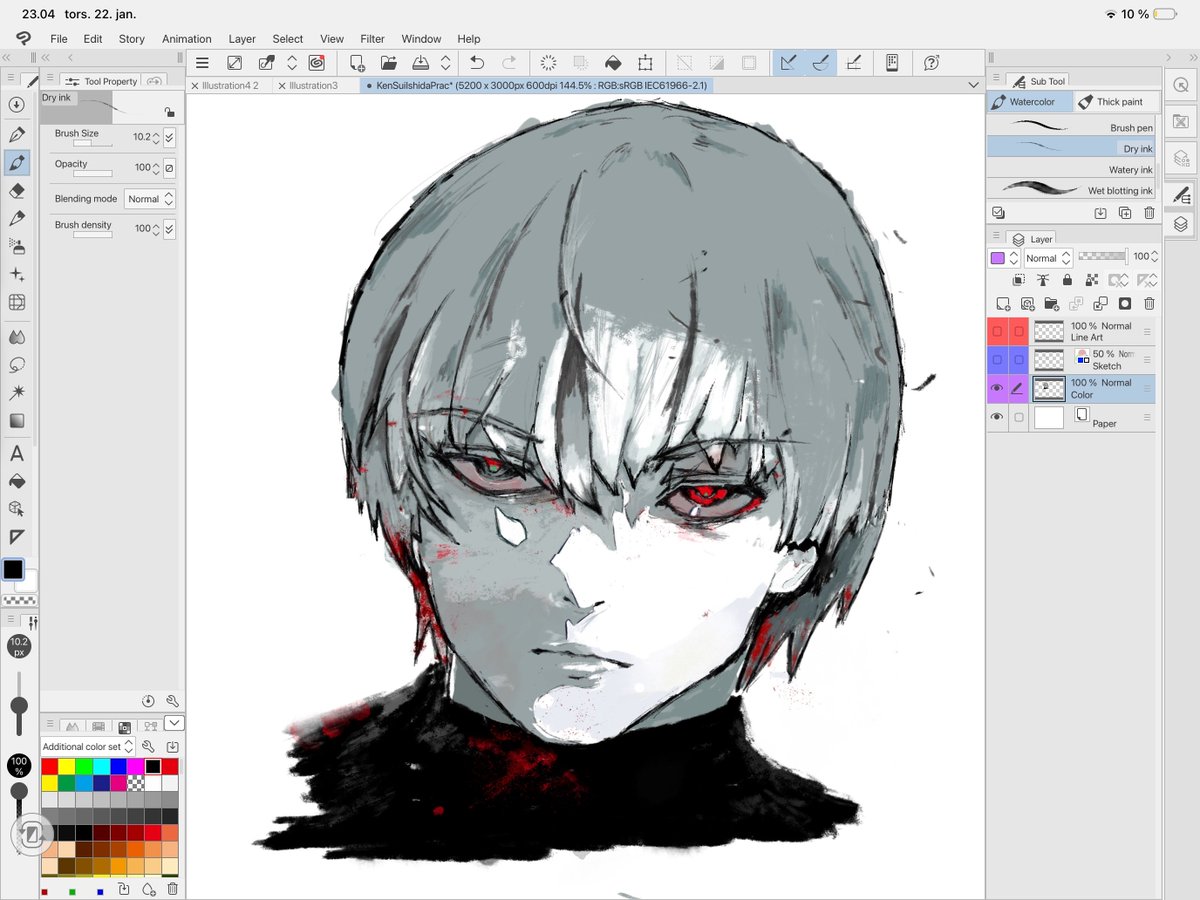Click the hamburger menu icon in command bar

click(x=202, y=63)
